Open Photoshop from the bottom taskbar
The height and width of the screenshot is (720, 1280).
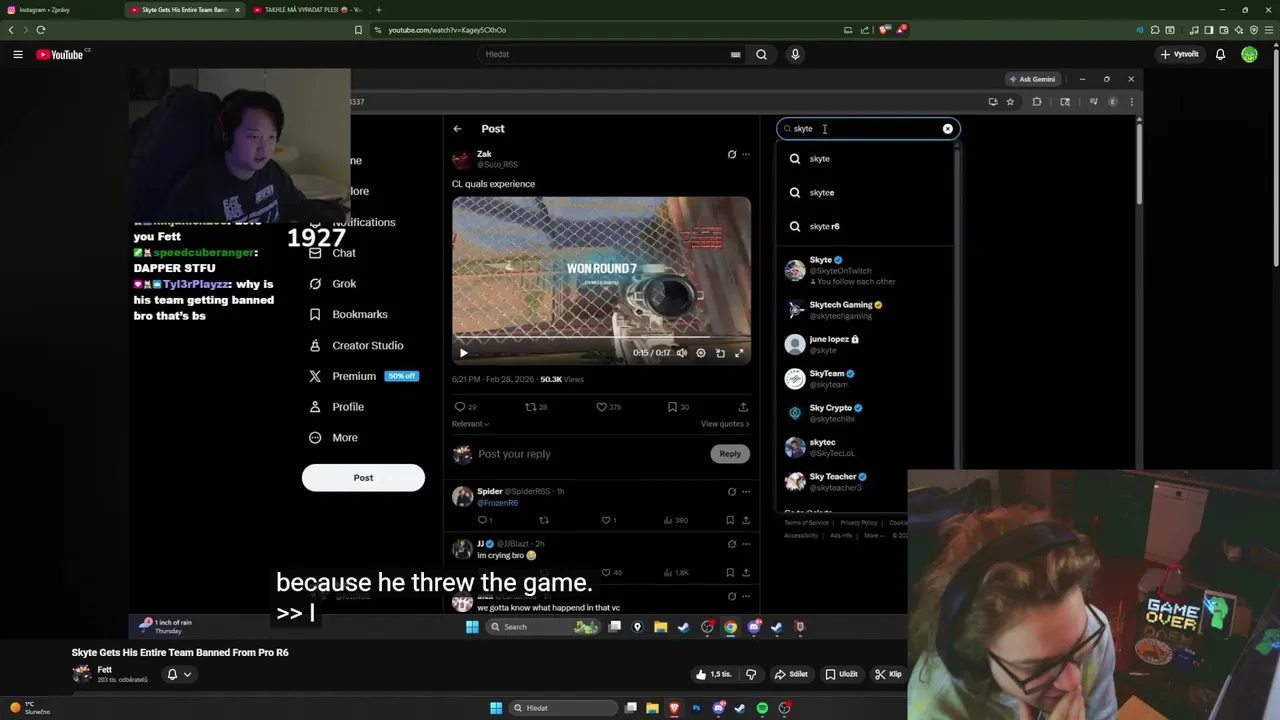point(697,708)
